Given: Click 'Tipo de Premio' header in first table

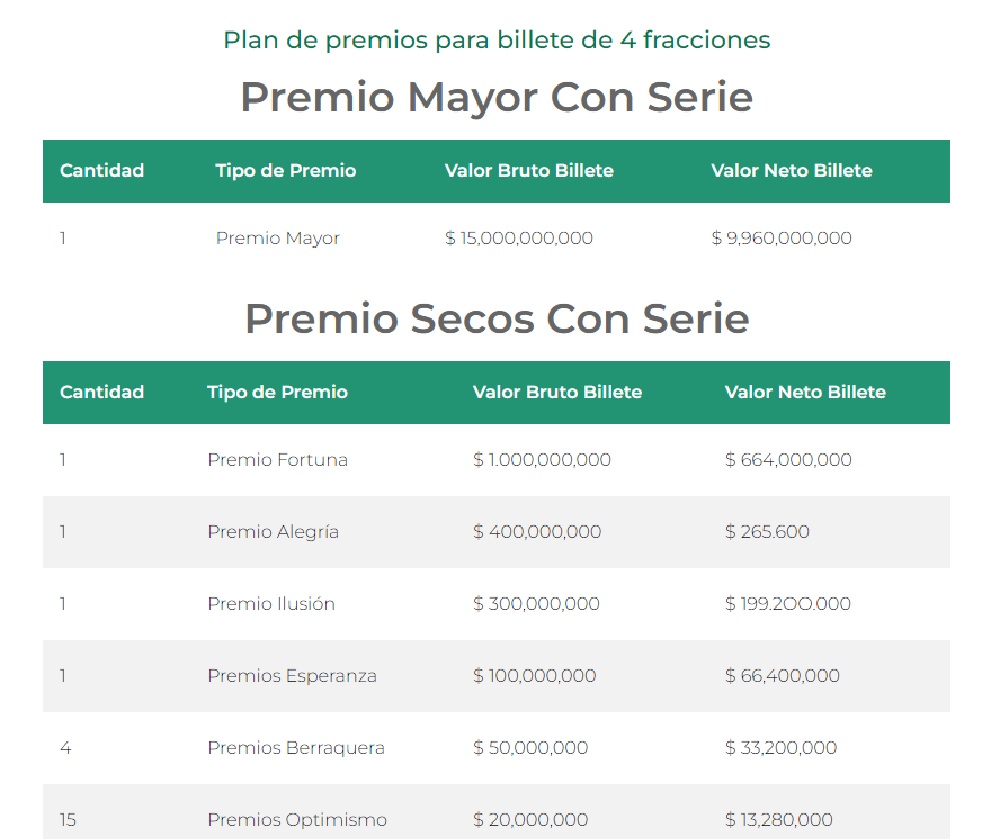Looking at the screenshot, I should click(x=286, y=171).
